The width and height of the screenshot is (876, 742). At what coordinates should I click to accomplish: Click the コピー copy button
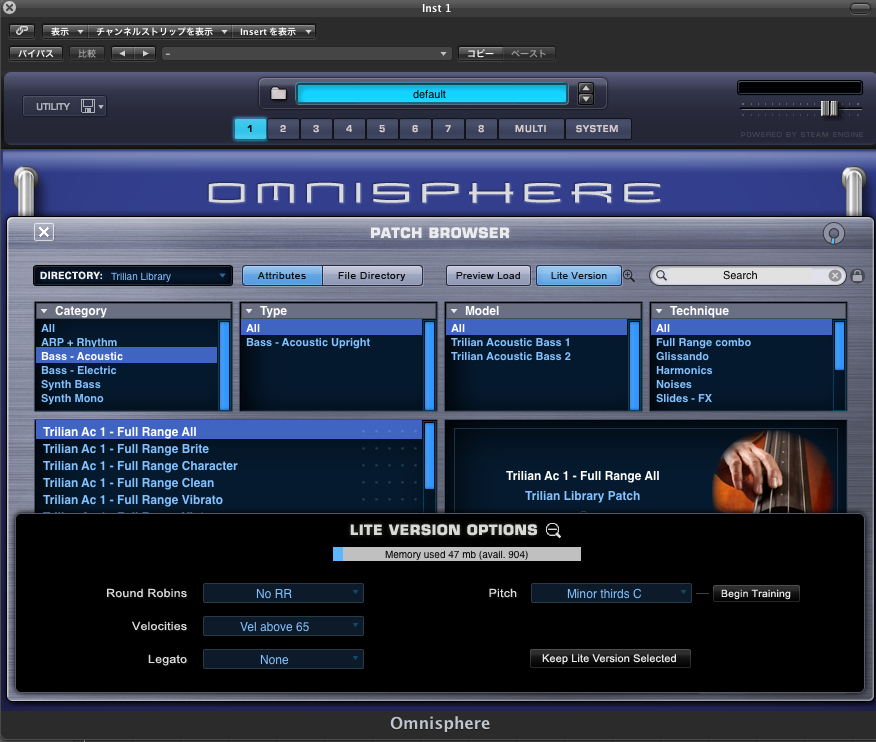pos(480,54)
